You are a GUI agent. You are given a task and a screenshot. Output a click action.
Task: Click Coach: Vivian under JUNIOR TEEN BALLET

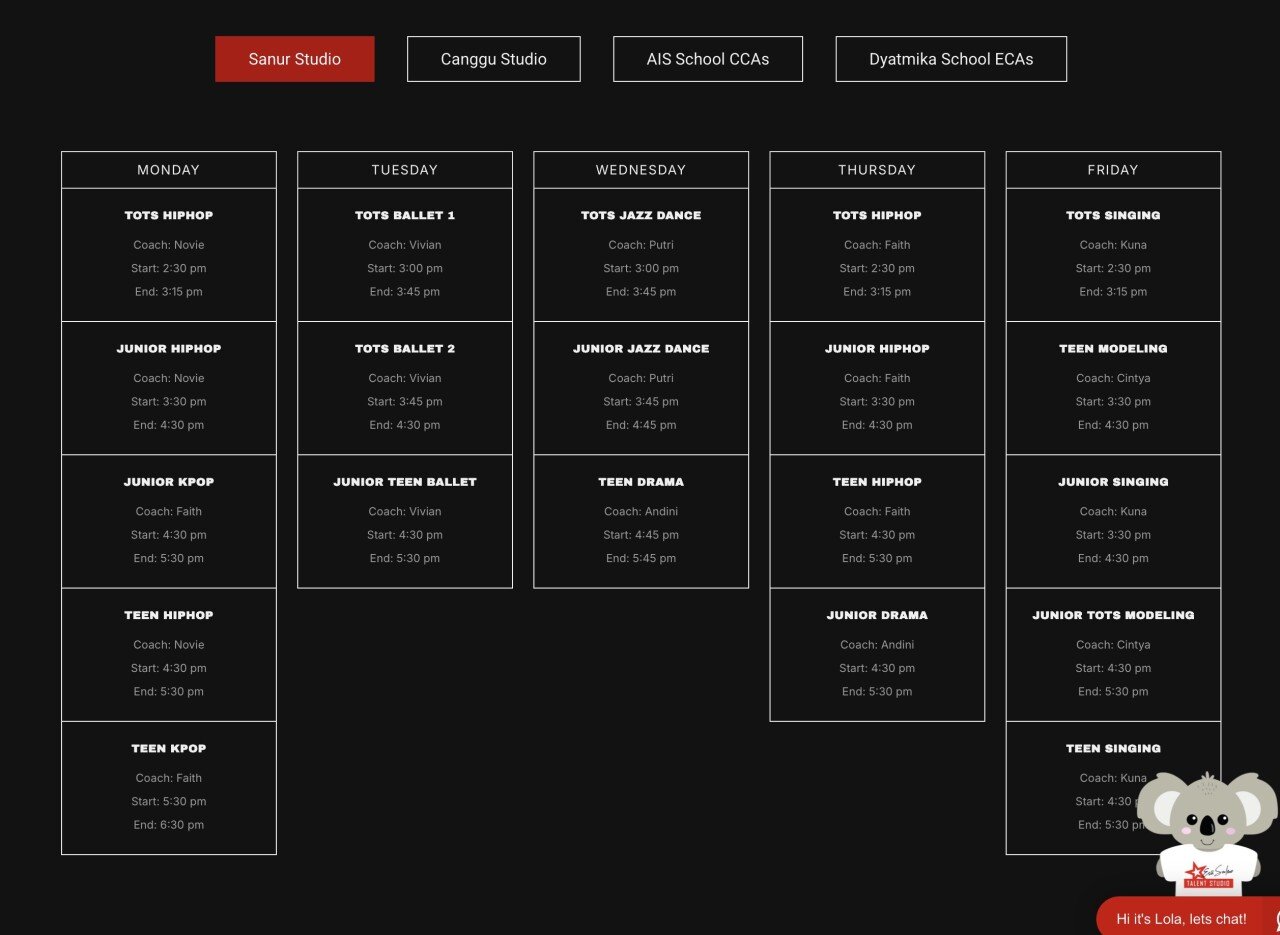(405, 511)
